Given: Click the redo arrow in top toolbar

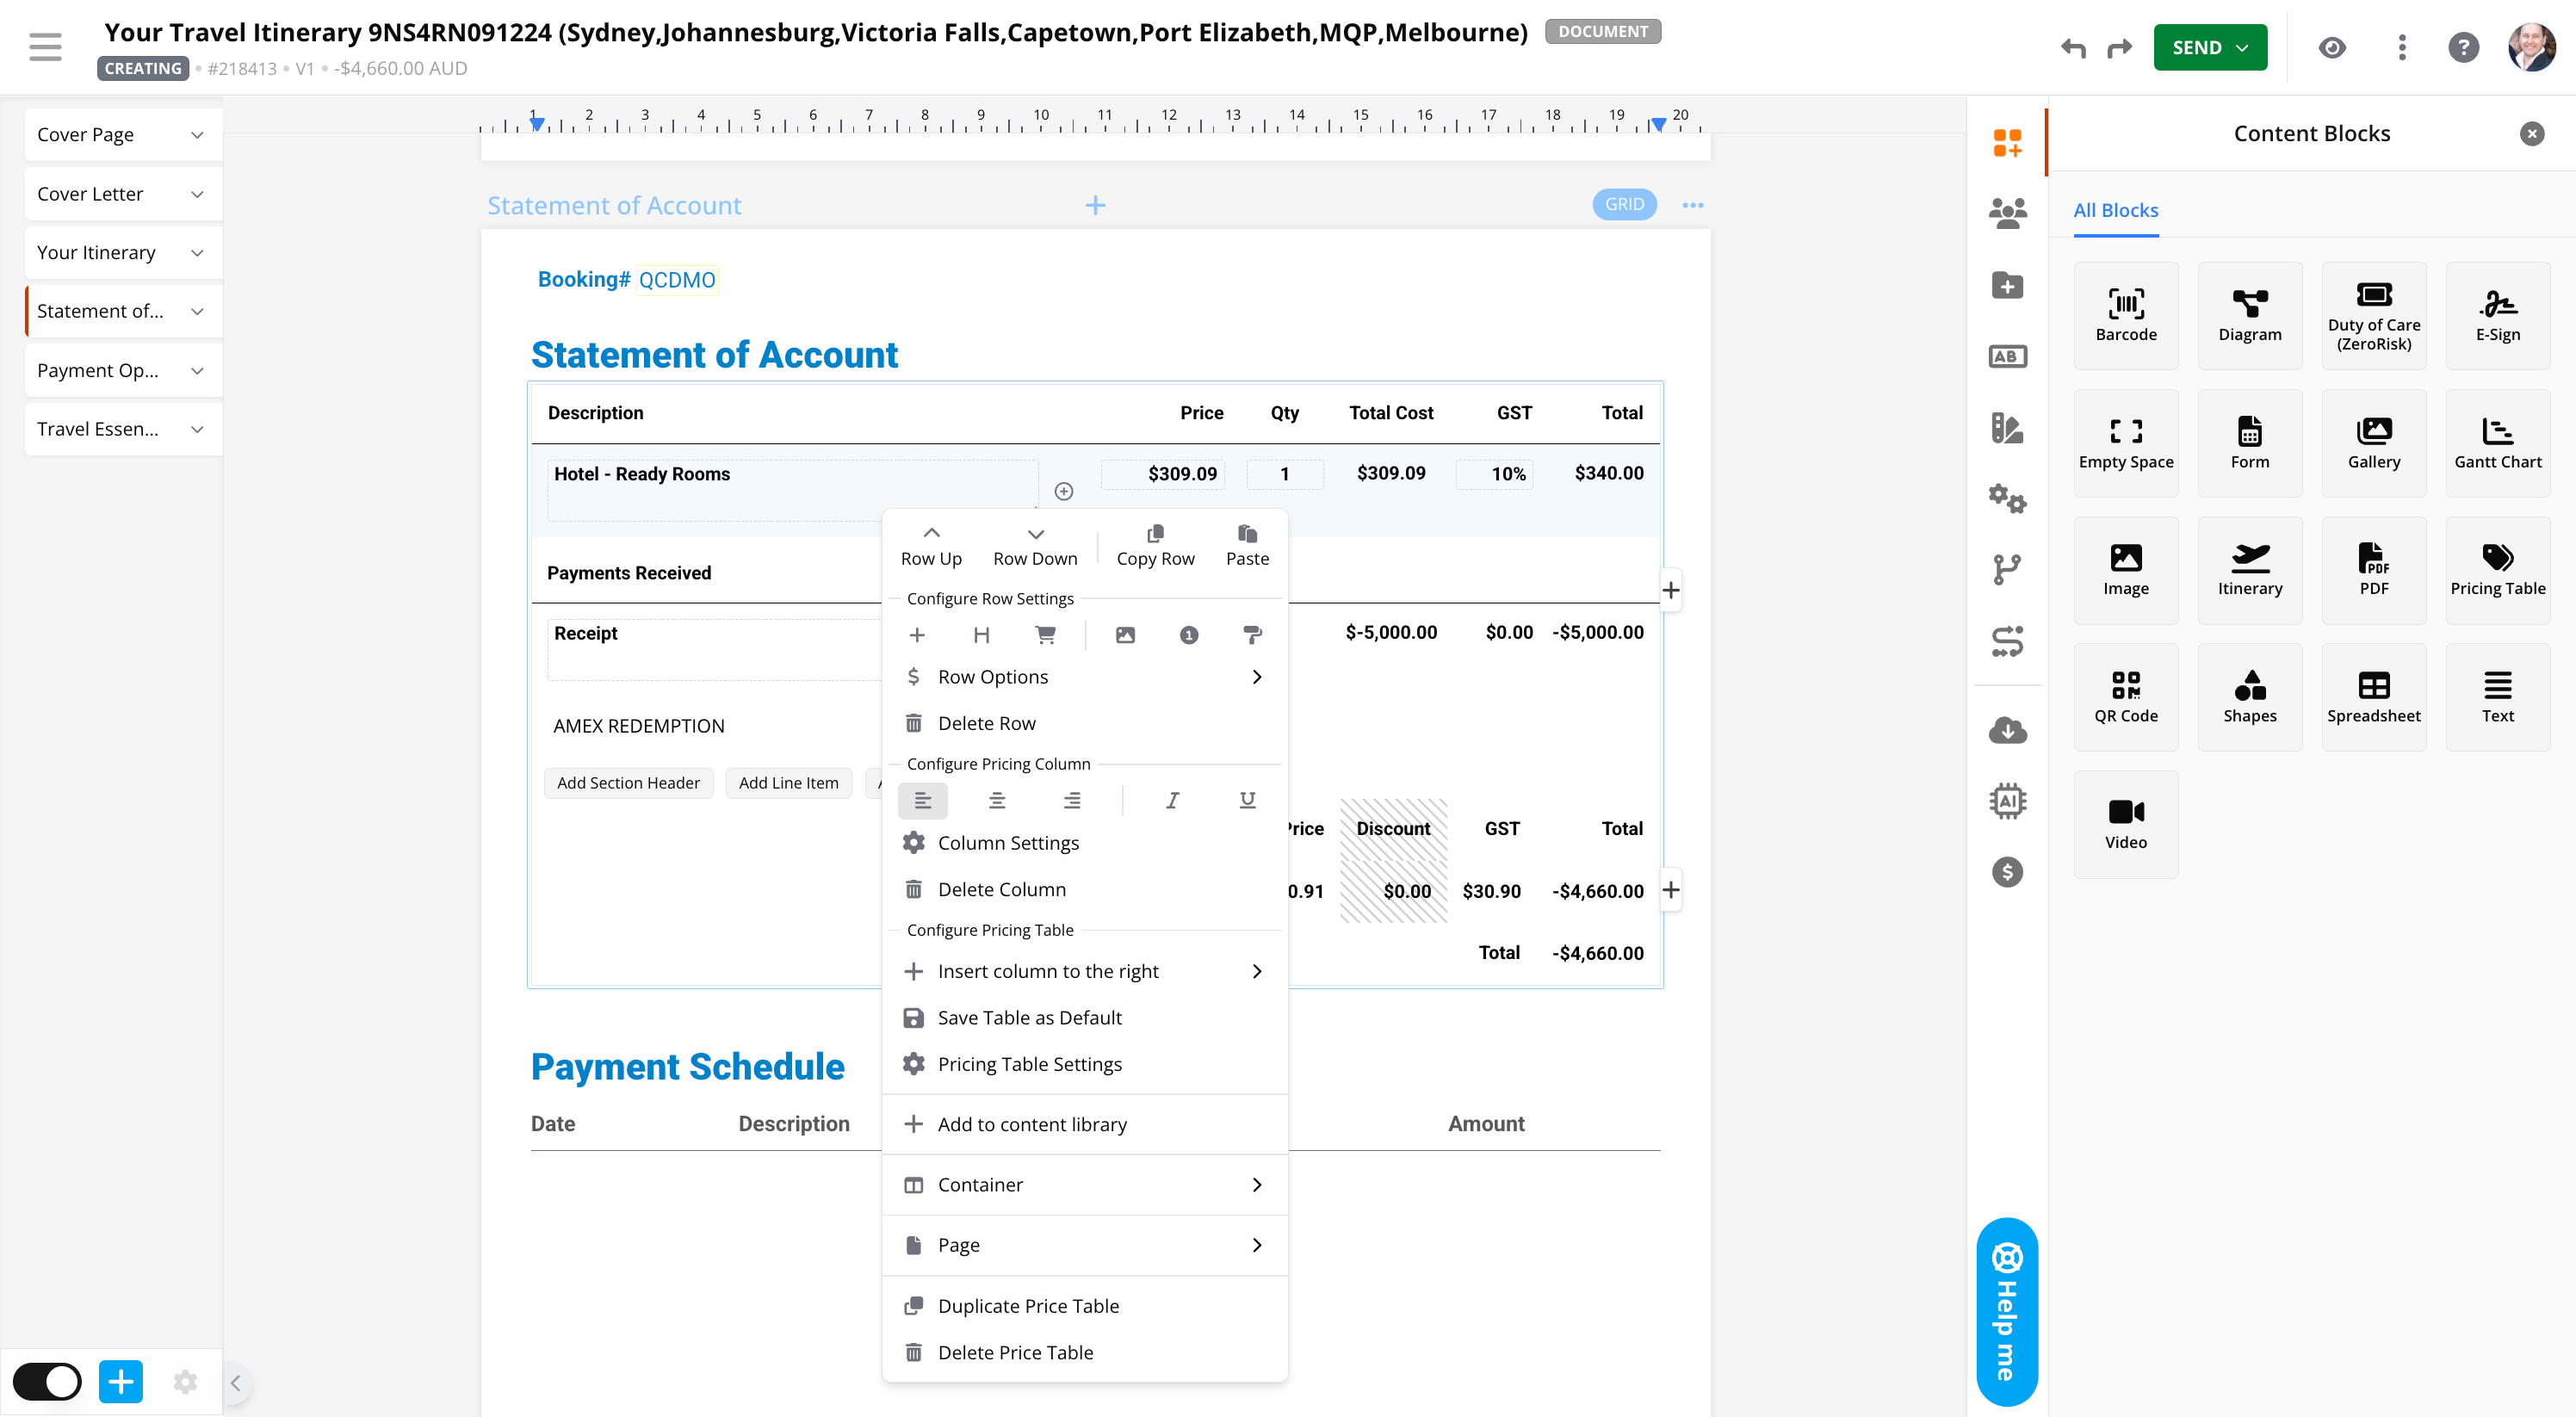Looking at the screenshot, I should click(x=2119, y=48).
